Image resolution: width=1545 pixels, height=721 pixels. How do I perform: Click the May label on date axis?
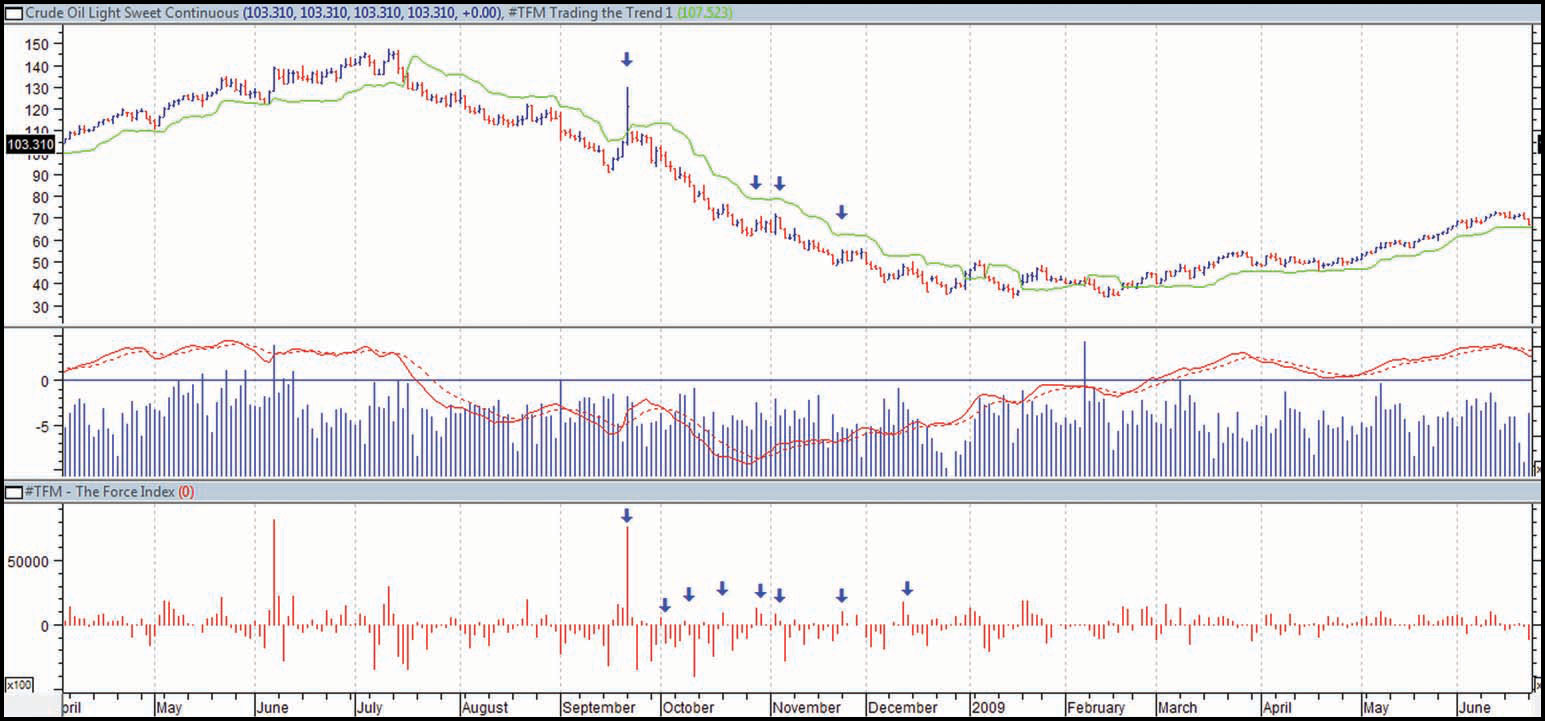(172, 707)
